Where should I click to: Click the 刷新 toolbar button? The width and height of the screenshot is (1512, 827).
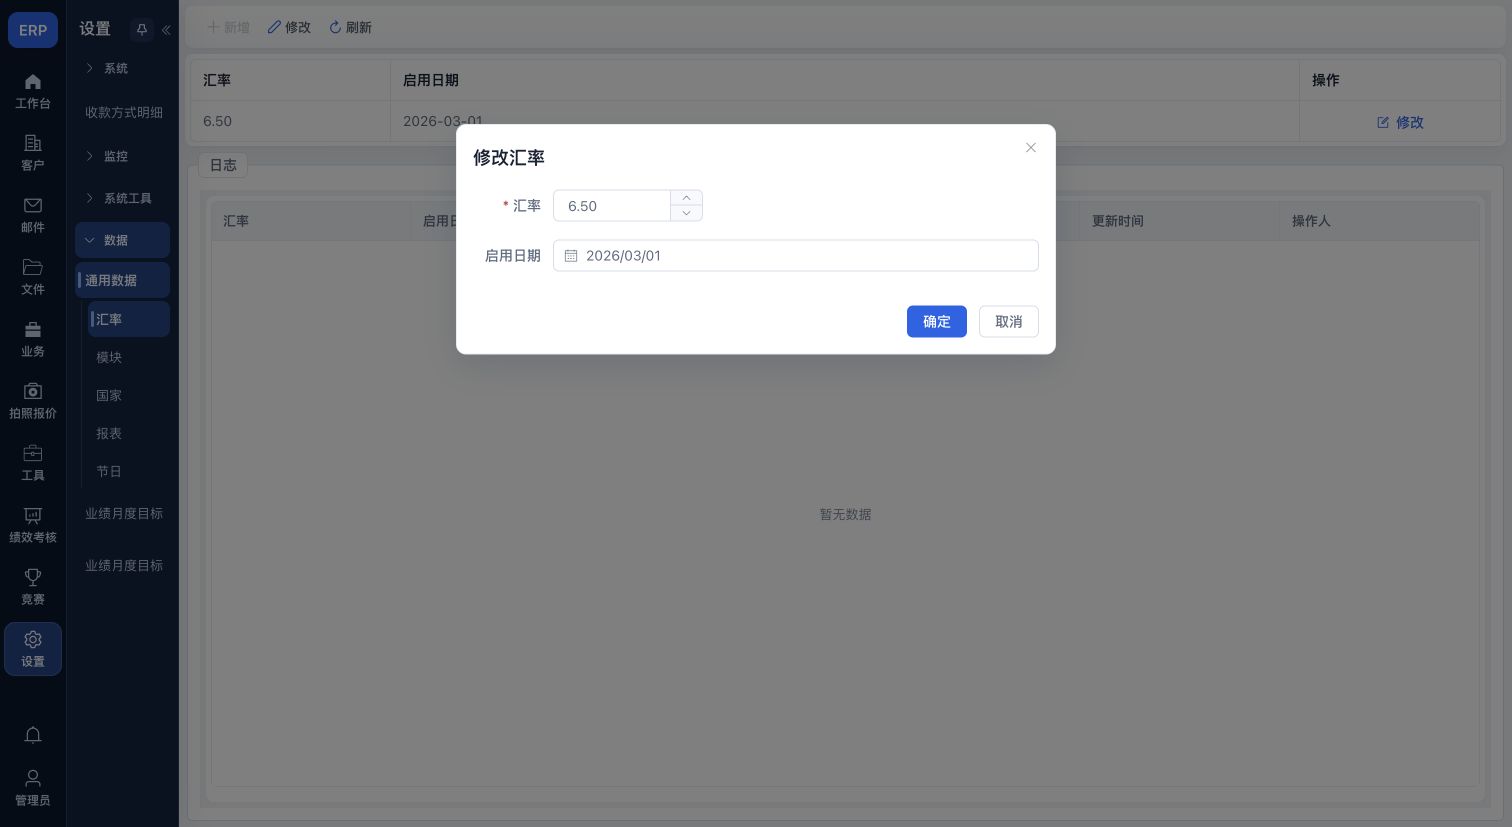(350, 27)
